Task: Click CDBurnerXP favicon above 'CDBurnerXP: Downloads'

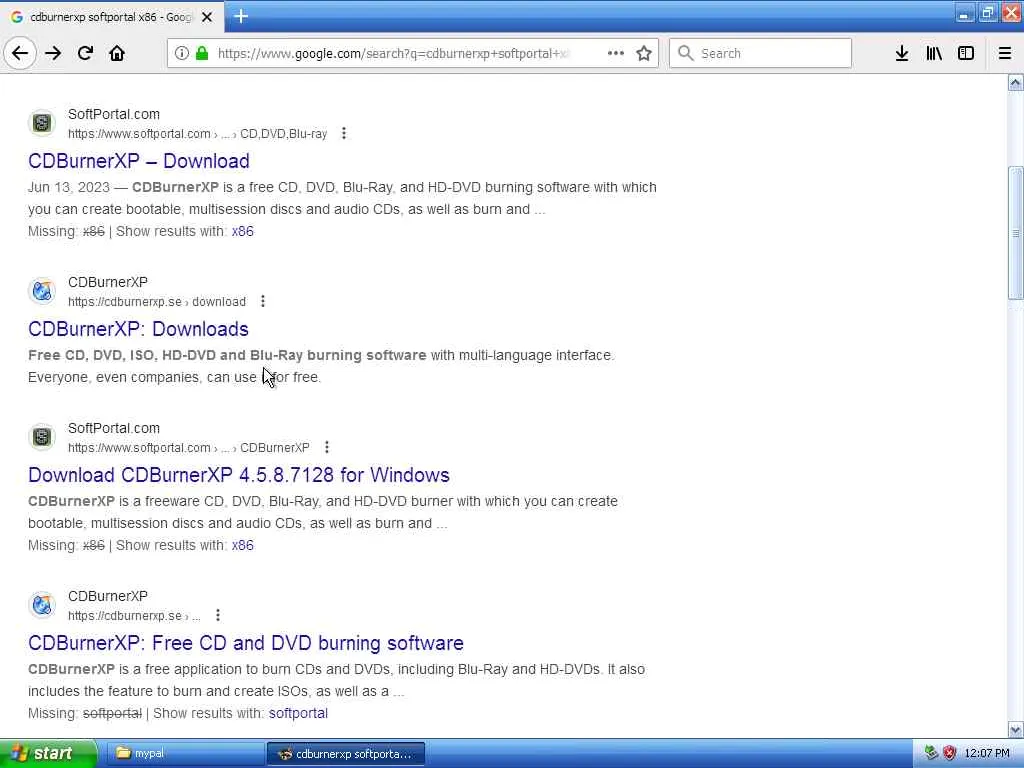Action: coord(42,291)
